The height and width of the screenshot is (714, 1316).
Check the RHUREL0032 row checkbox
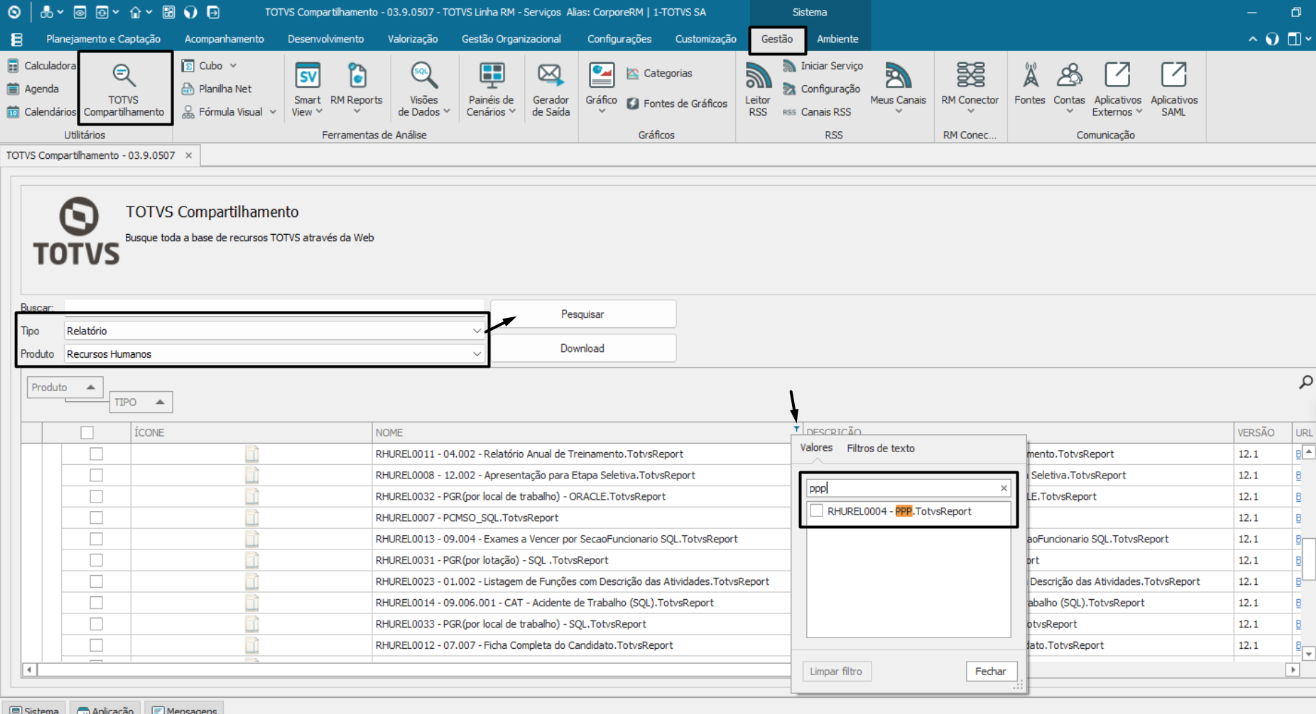pos(96,496)
